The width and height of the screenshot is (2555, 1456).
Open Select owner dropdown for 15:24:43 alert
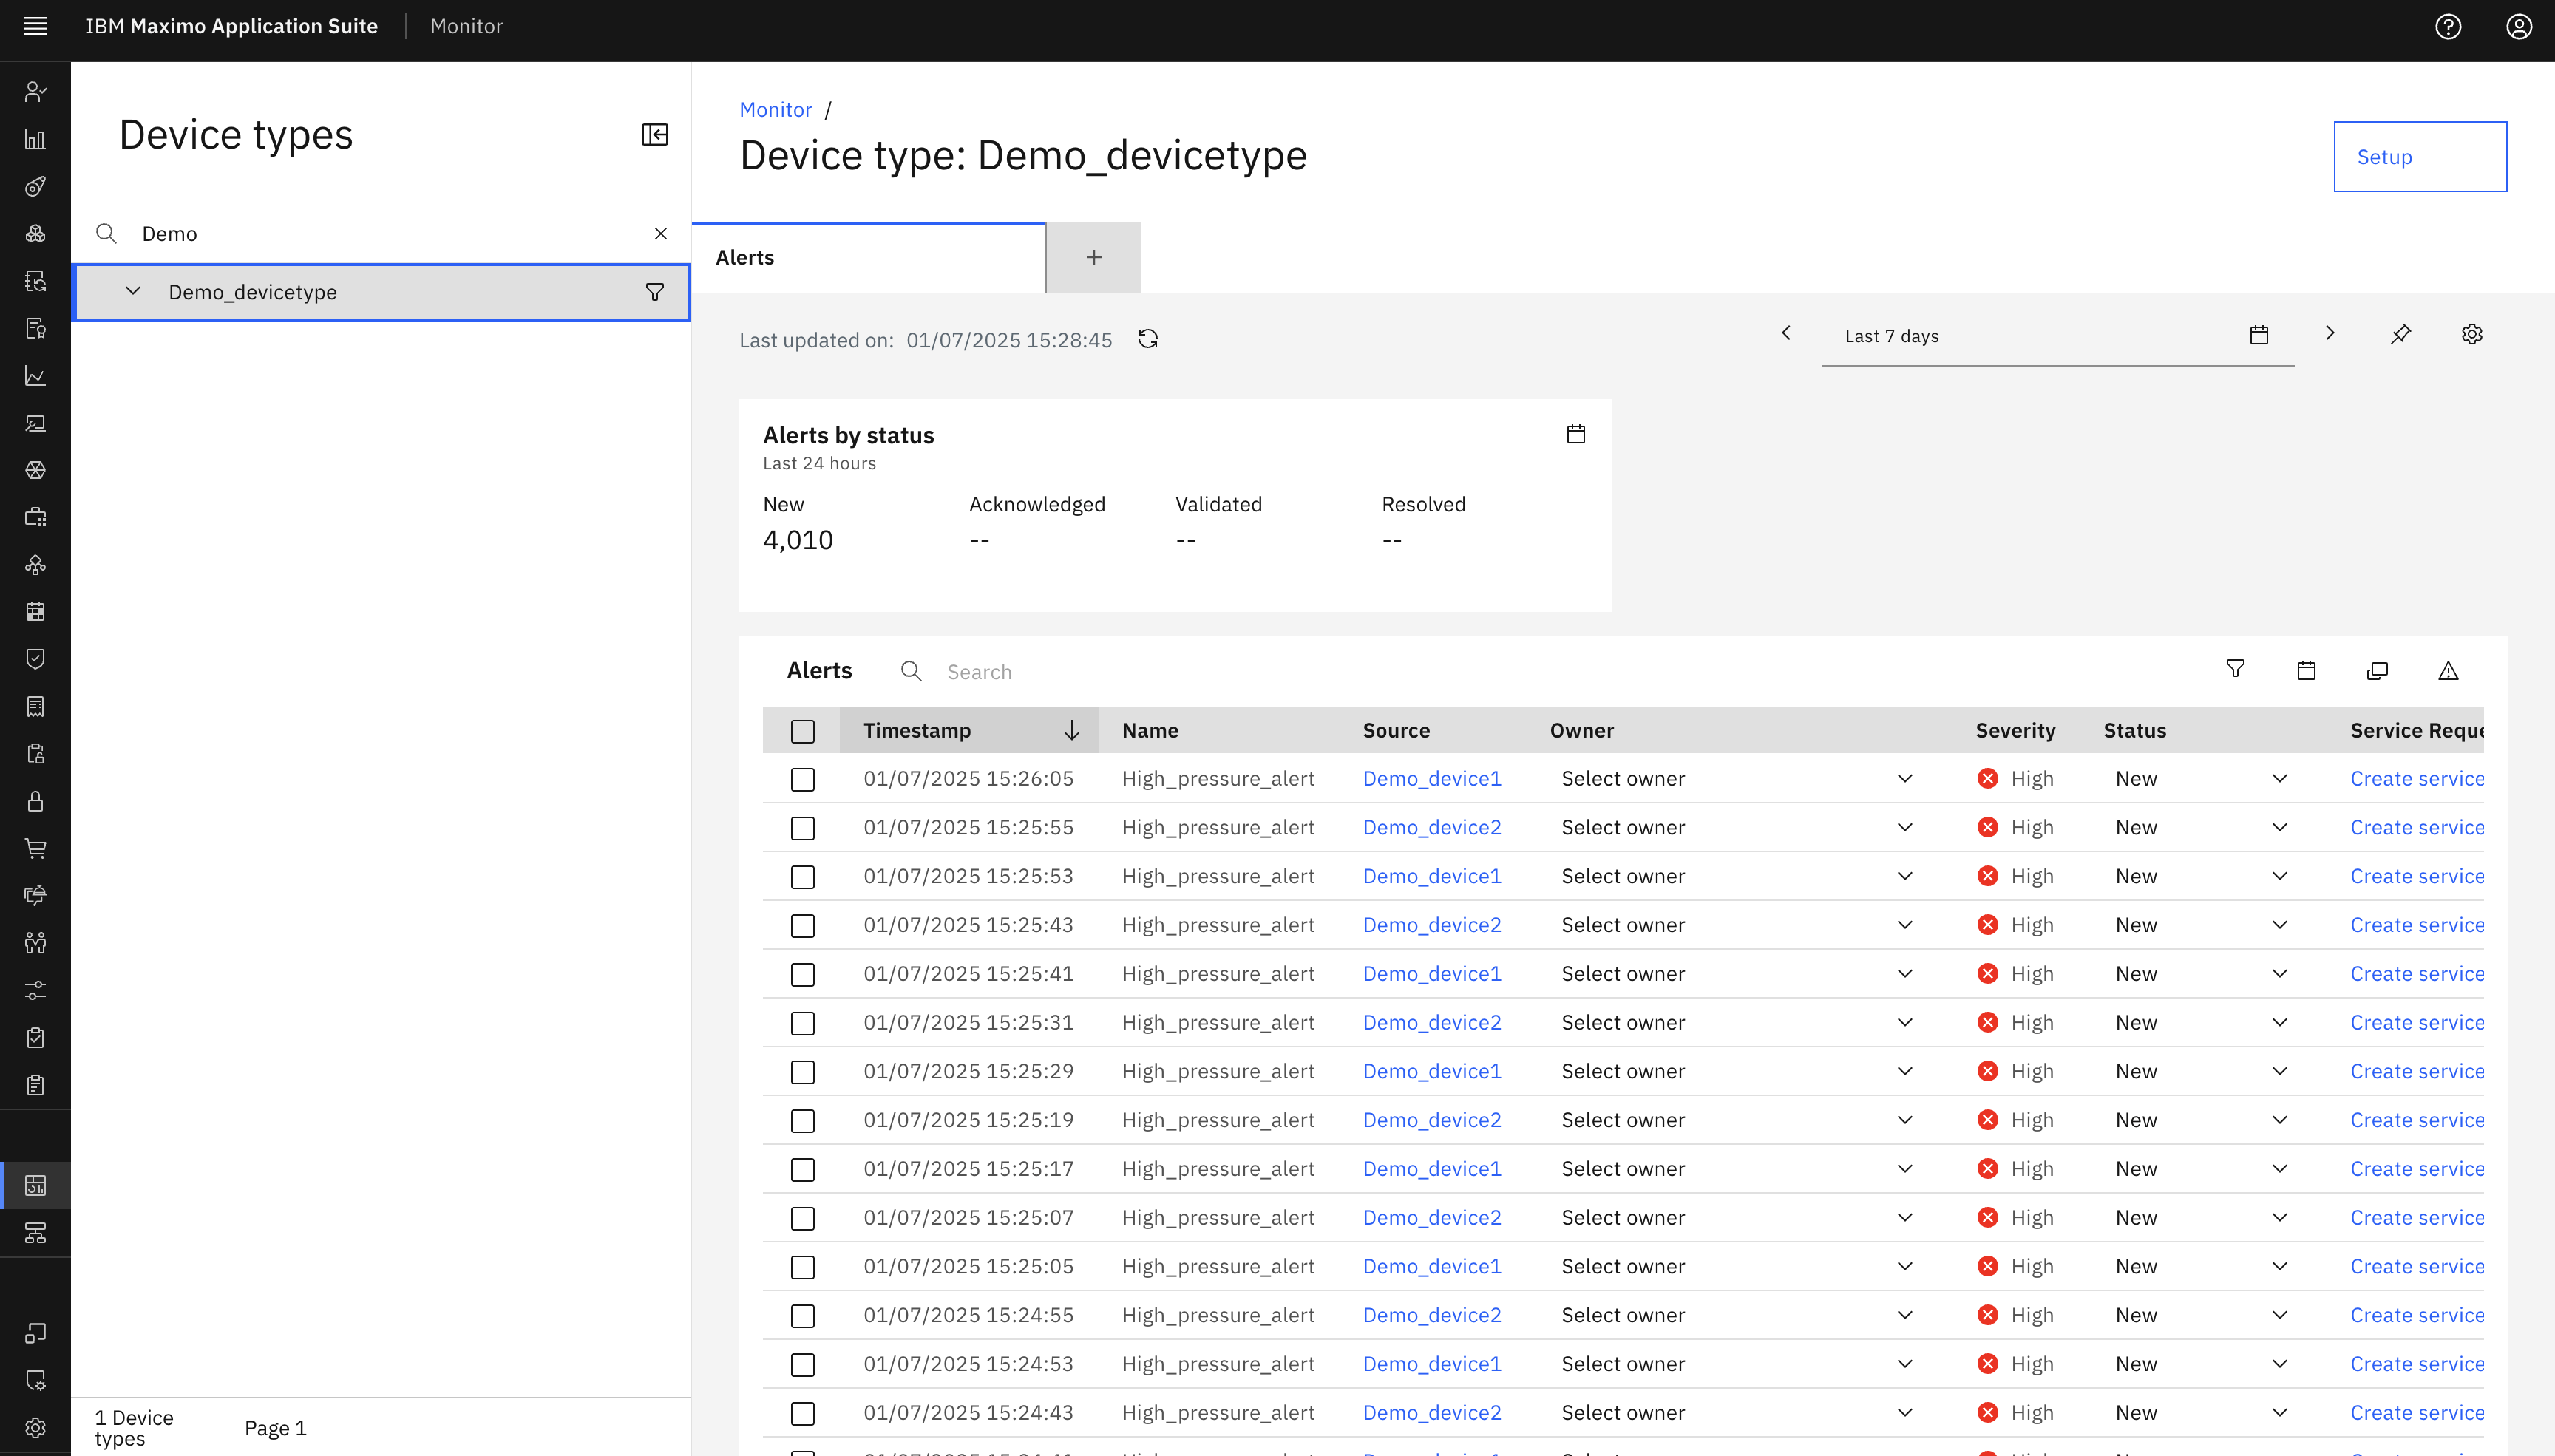[1738, 1412]
